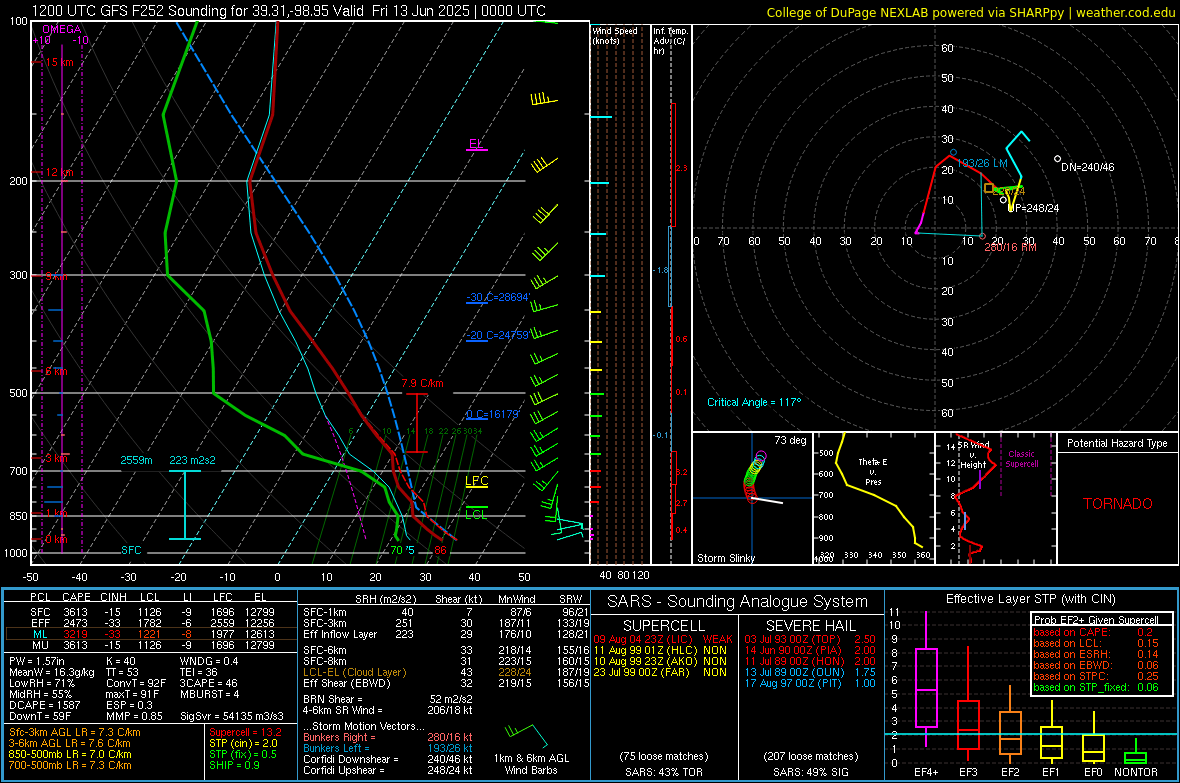Image resolution: width=1180 pixels, height=783 pixels.
Task: Click the "Inf. Temp. Adv. (C/hr)" column header
Action: pos(670,41)
